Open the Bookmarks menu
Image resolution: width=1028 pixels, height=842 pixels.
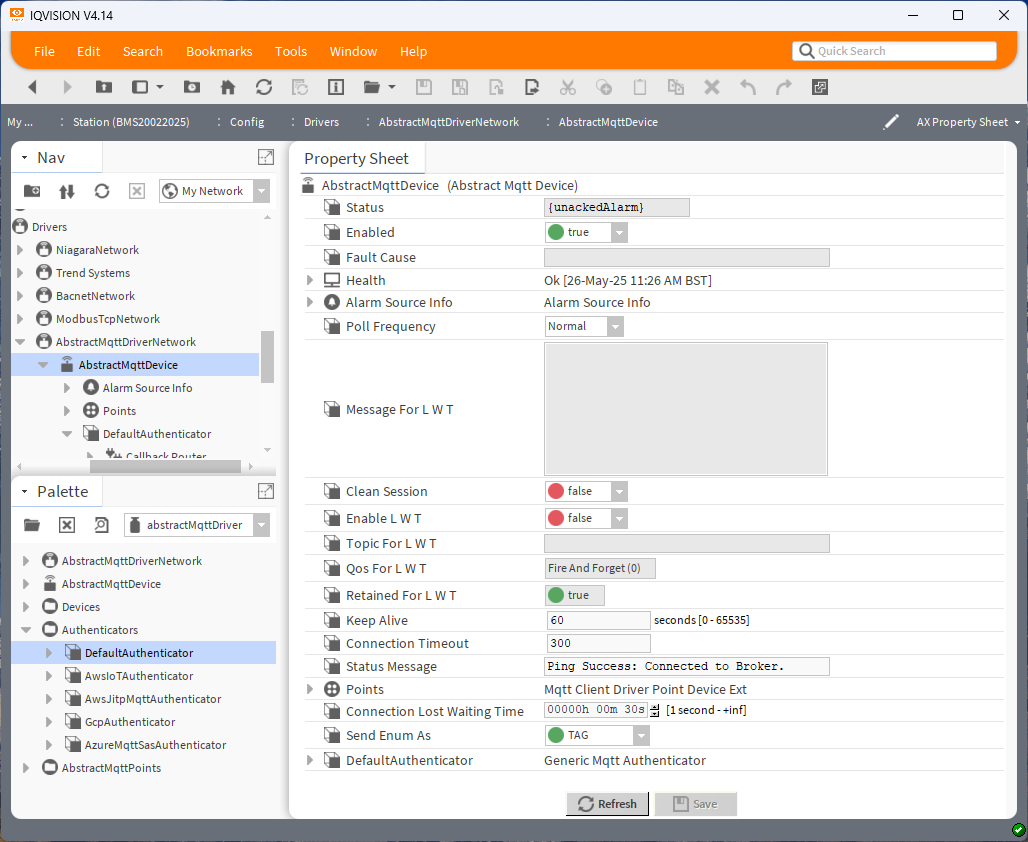[x=219, y=51]
